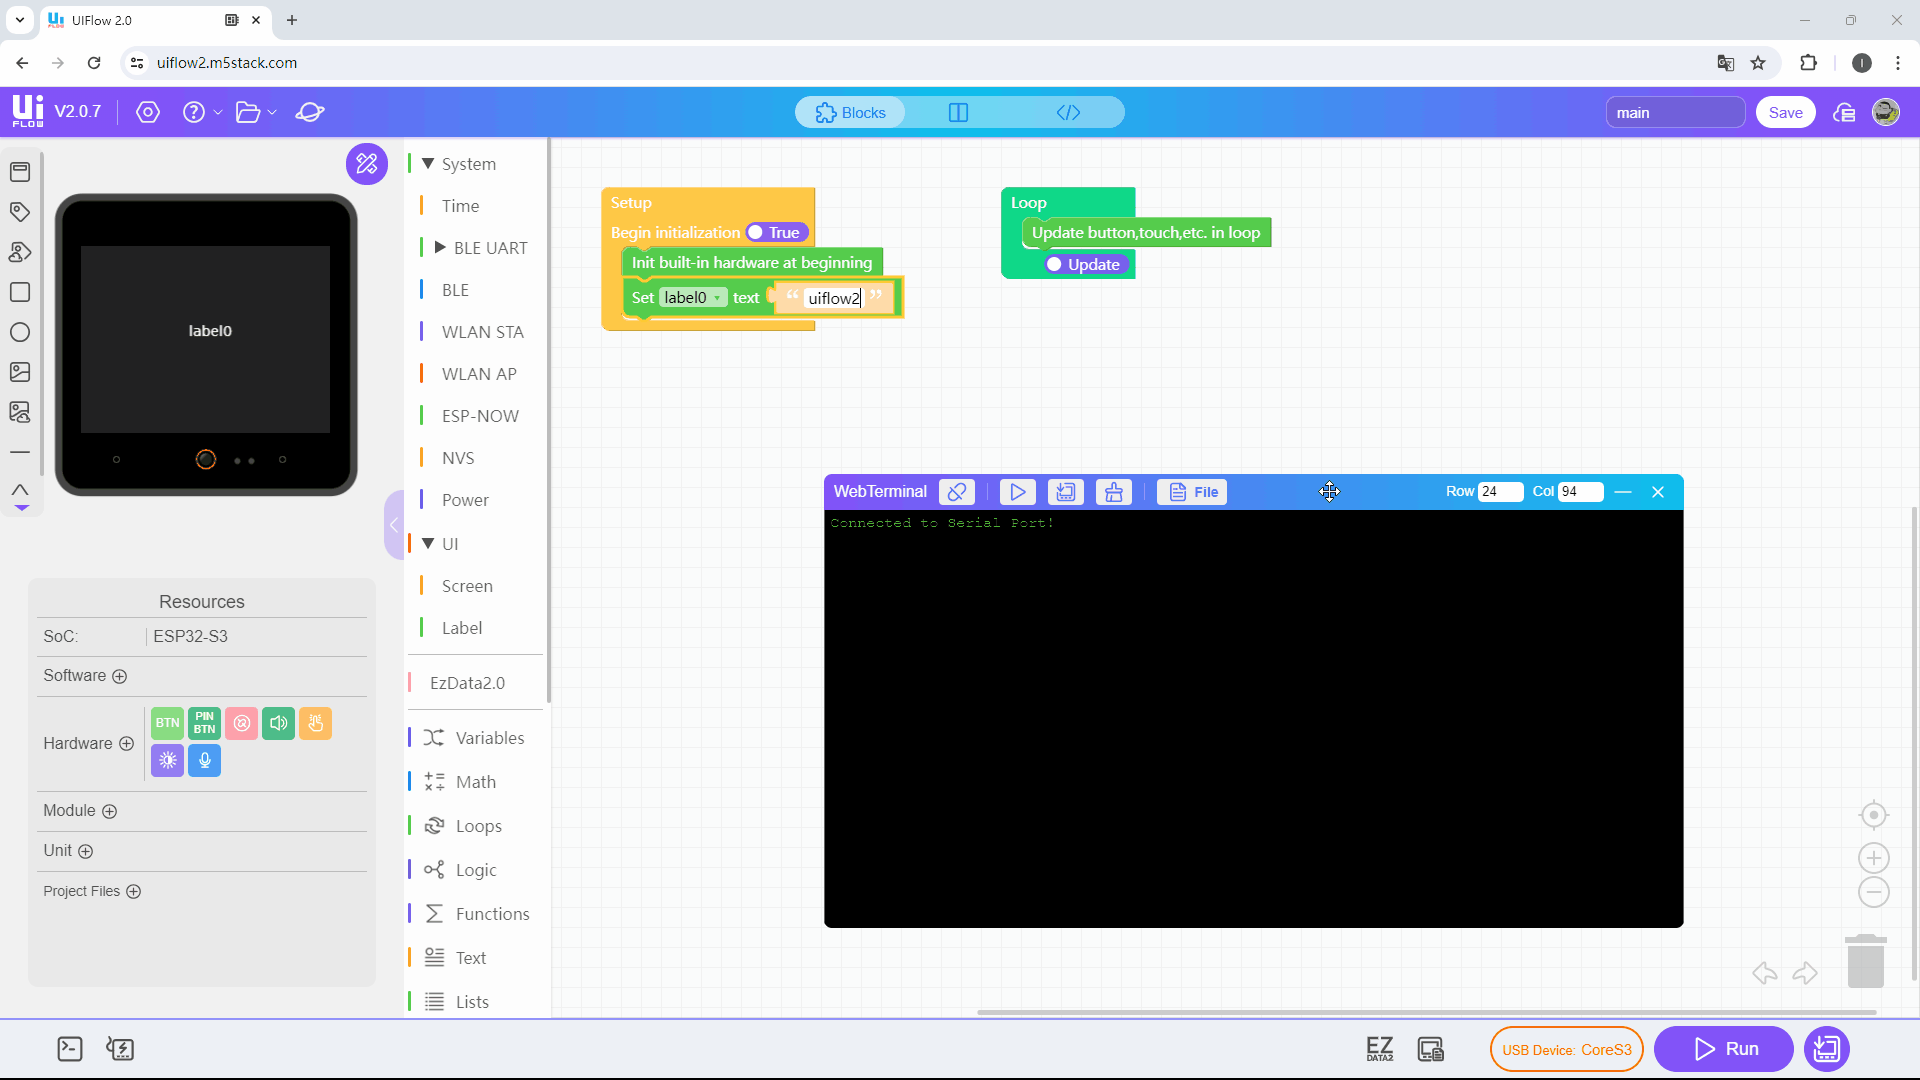Select the image widget tool
The image size is (1920, 1080).
coord(20,372)
